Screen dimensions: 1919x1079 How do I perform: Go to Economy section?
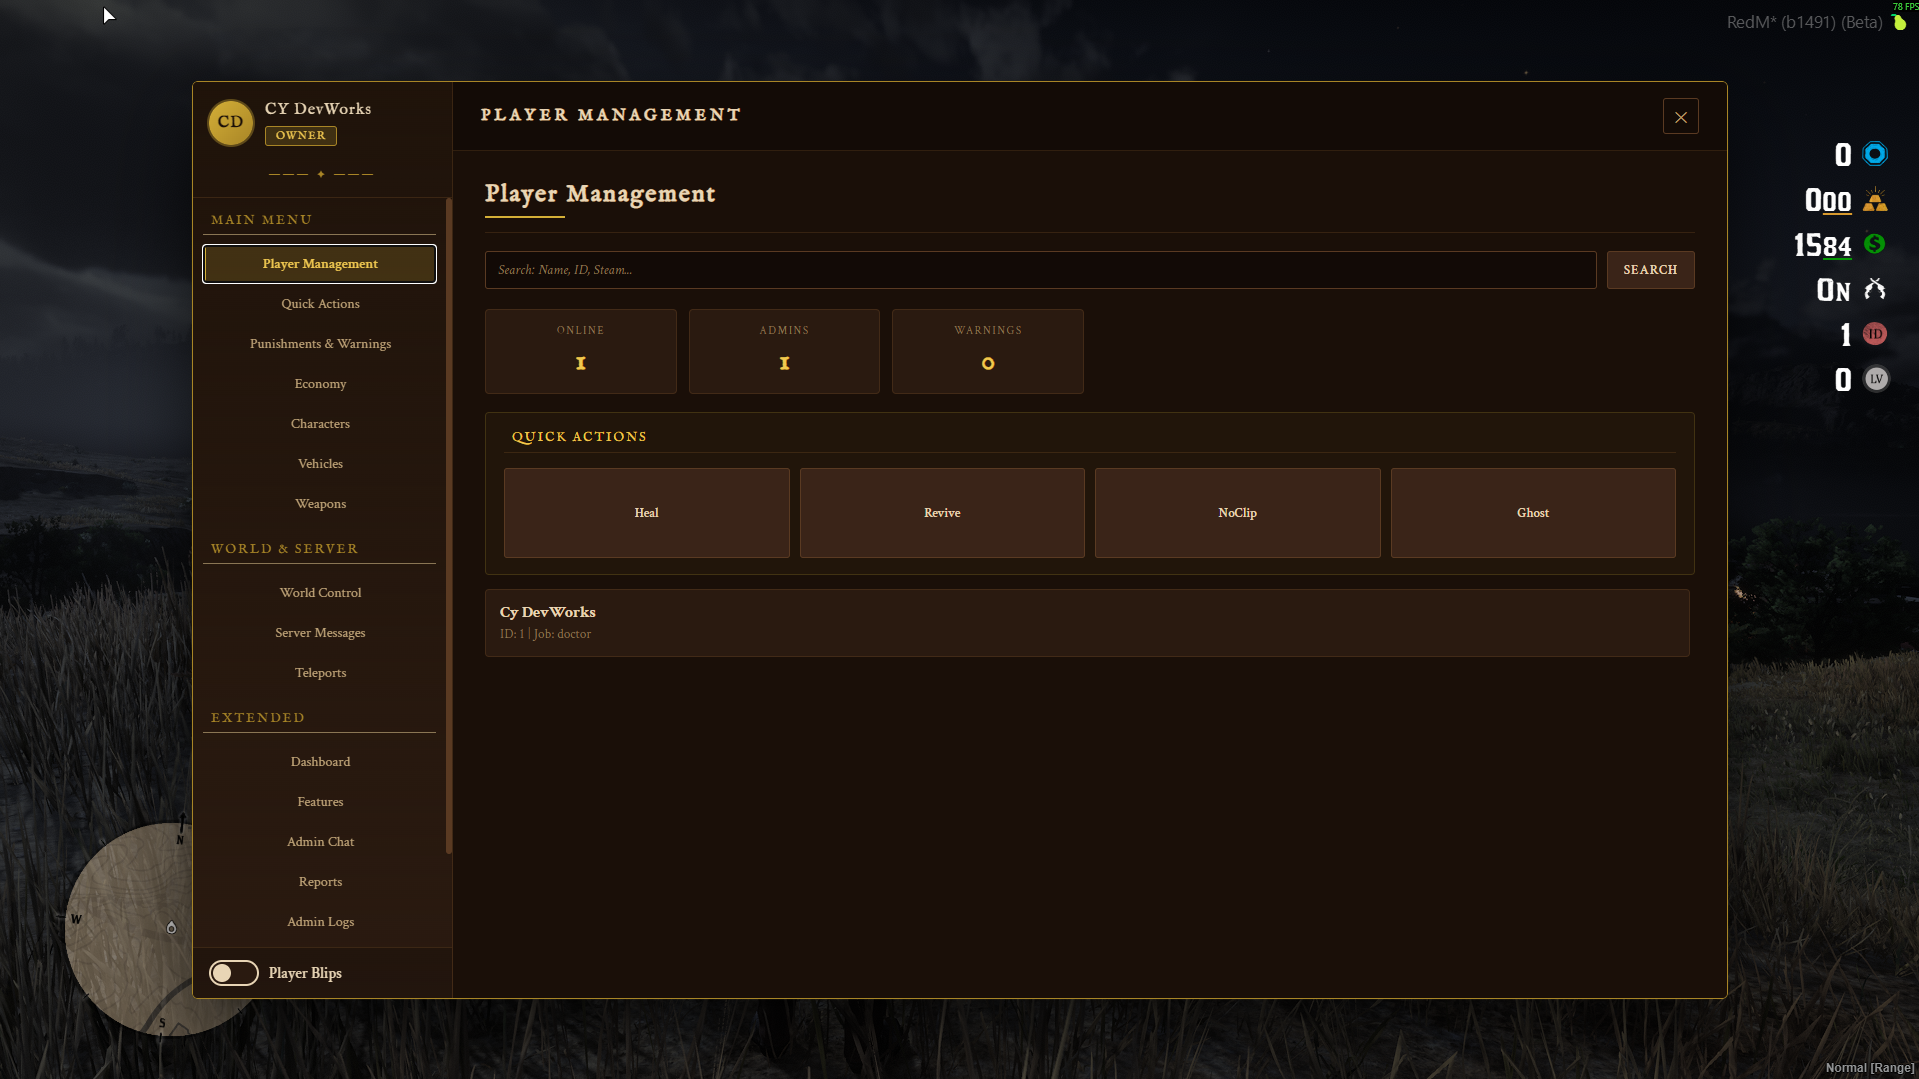point(320,384)
